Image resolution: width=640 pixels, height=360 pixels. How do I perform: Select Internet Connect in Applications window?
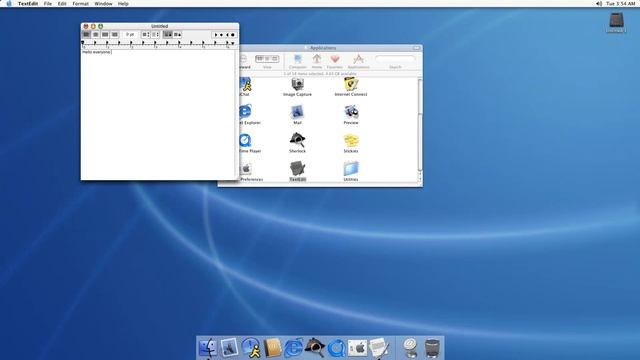pyautogui.click(x=351, y=87)
